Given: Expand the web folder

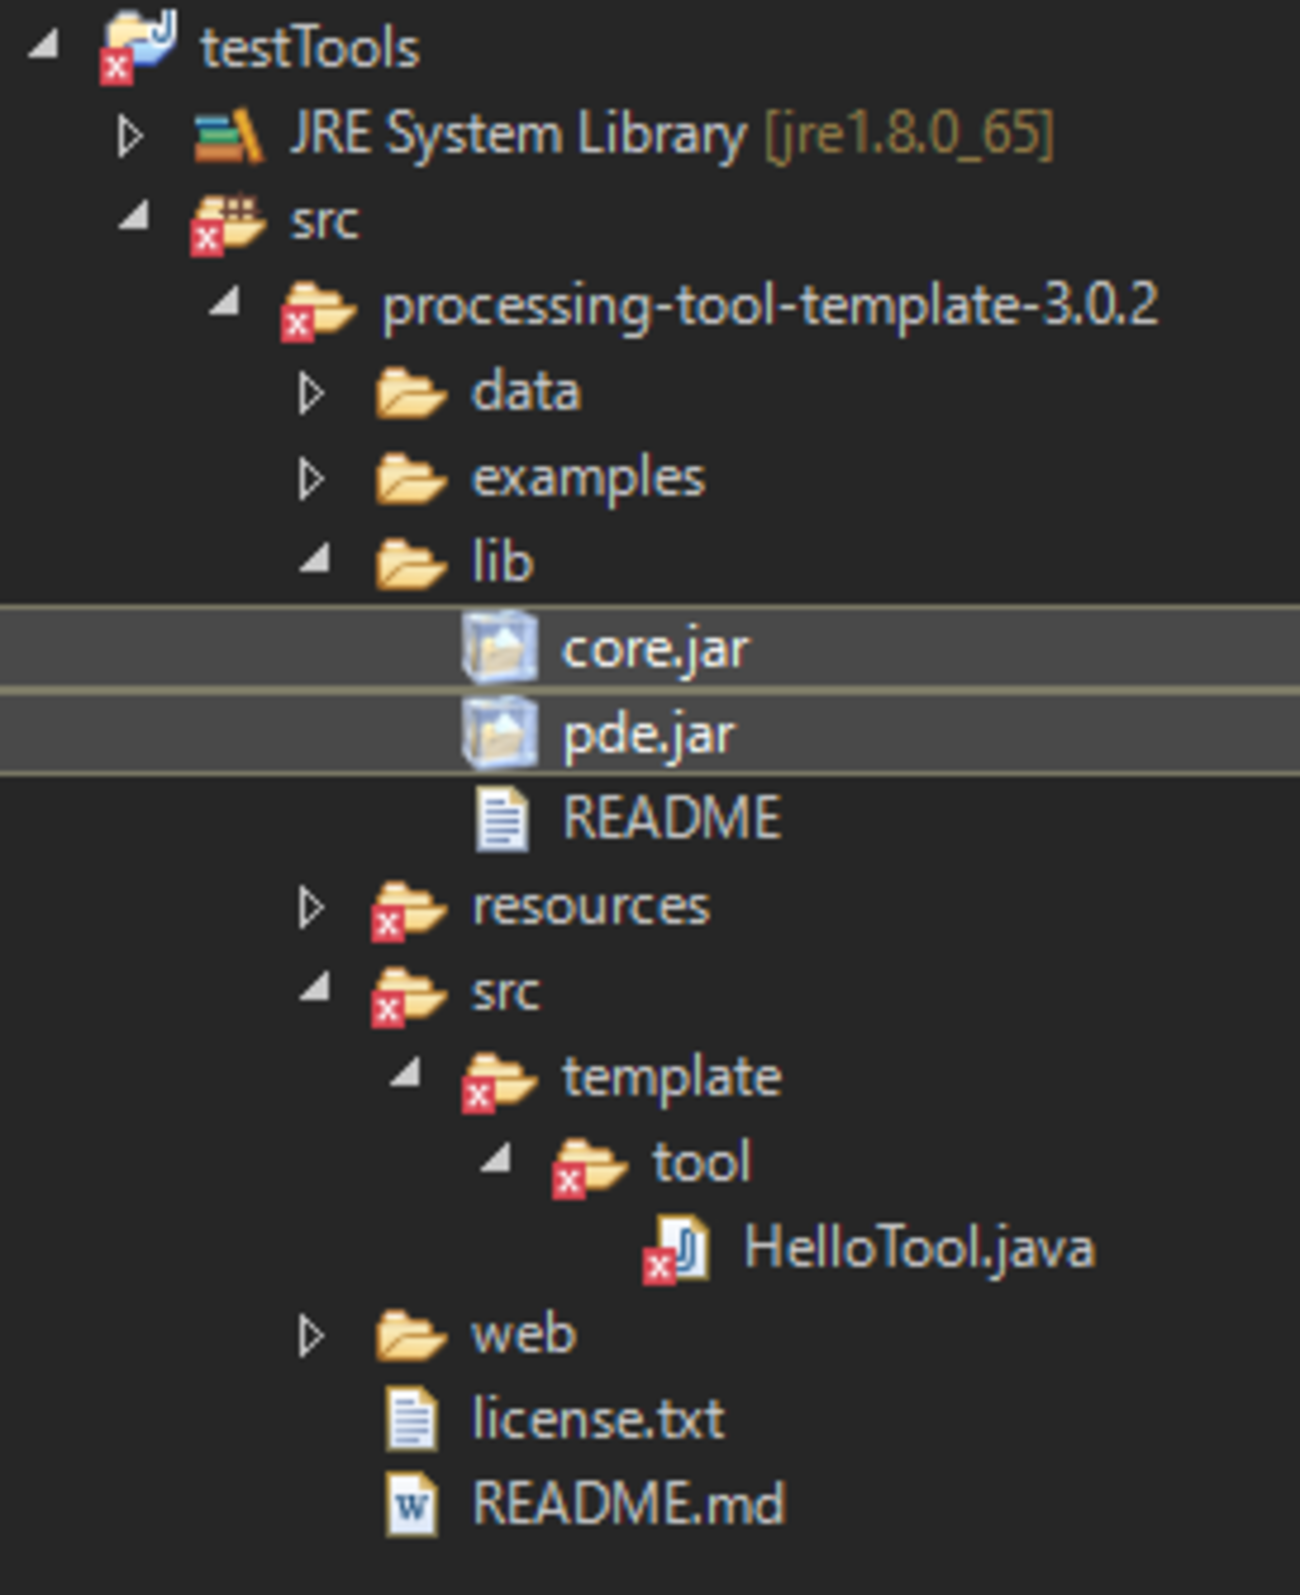Looking at the screenshot, I should pos(310,1335).
